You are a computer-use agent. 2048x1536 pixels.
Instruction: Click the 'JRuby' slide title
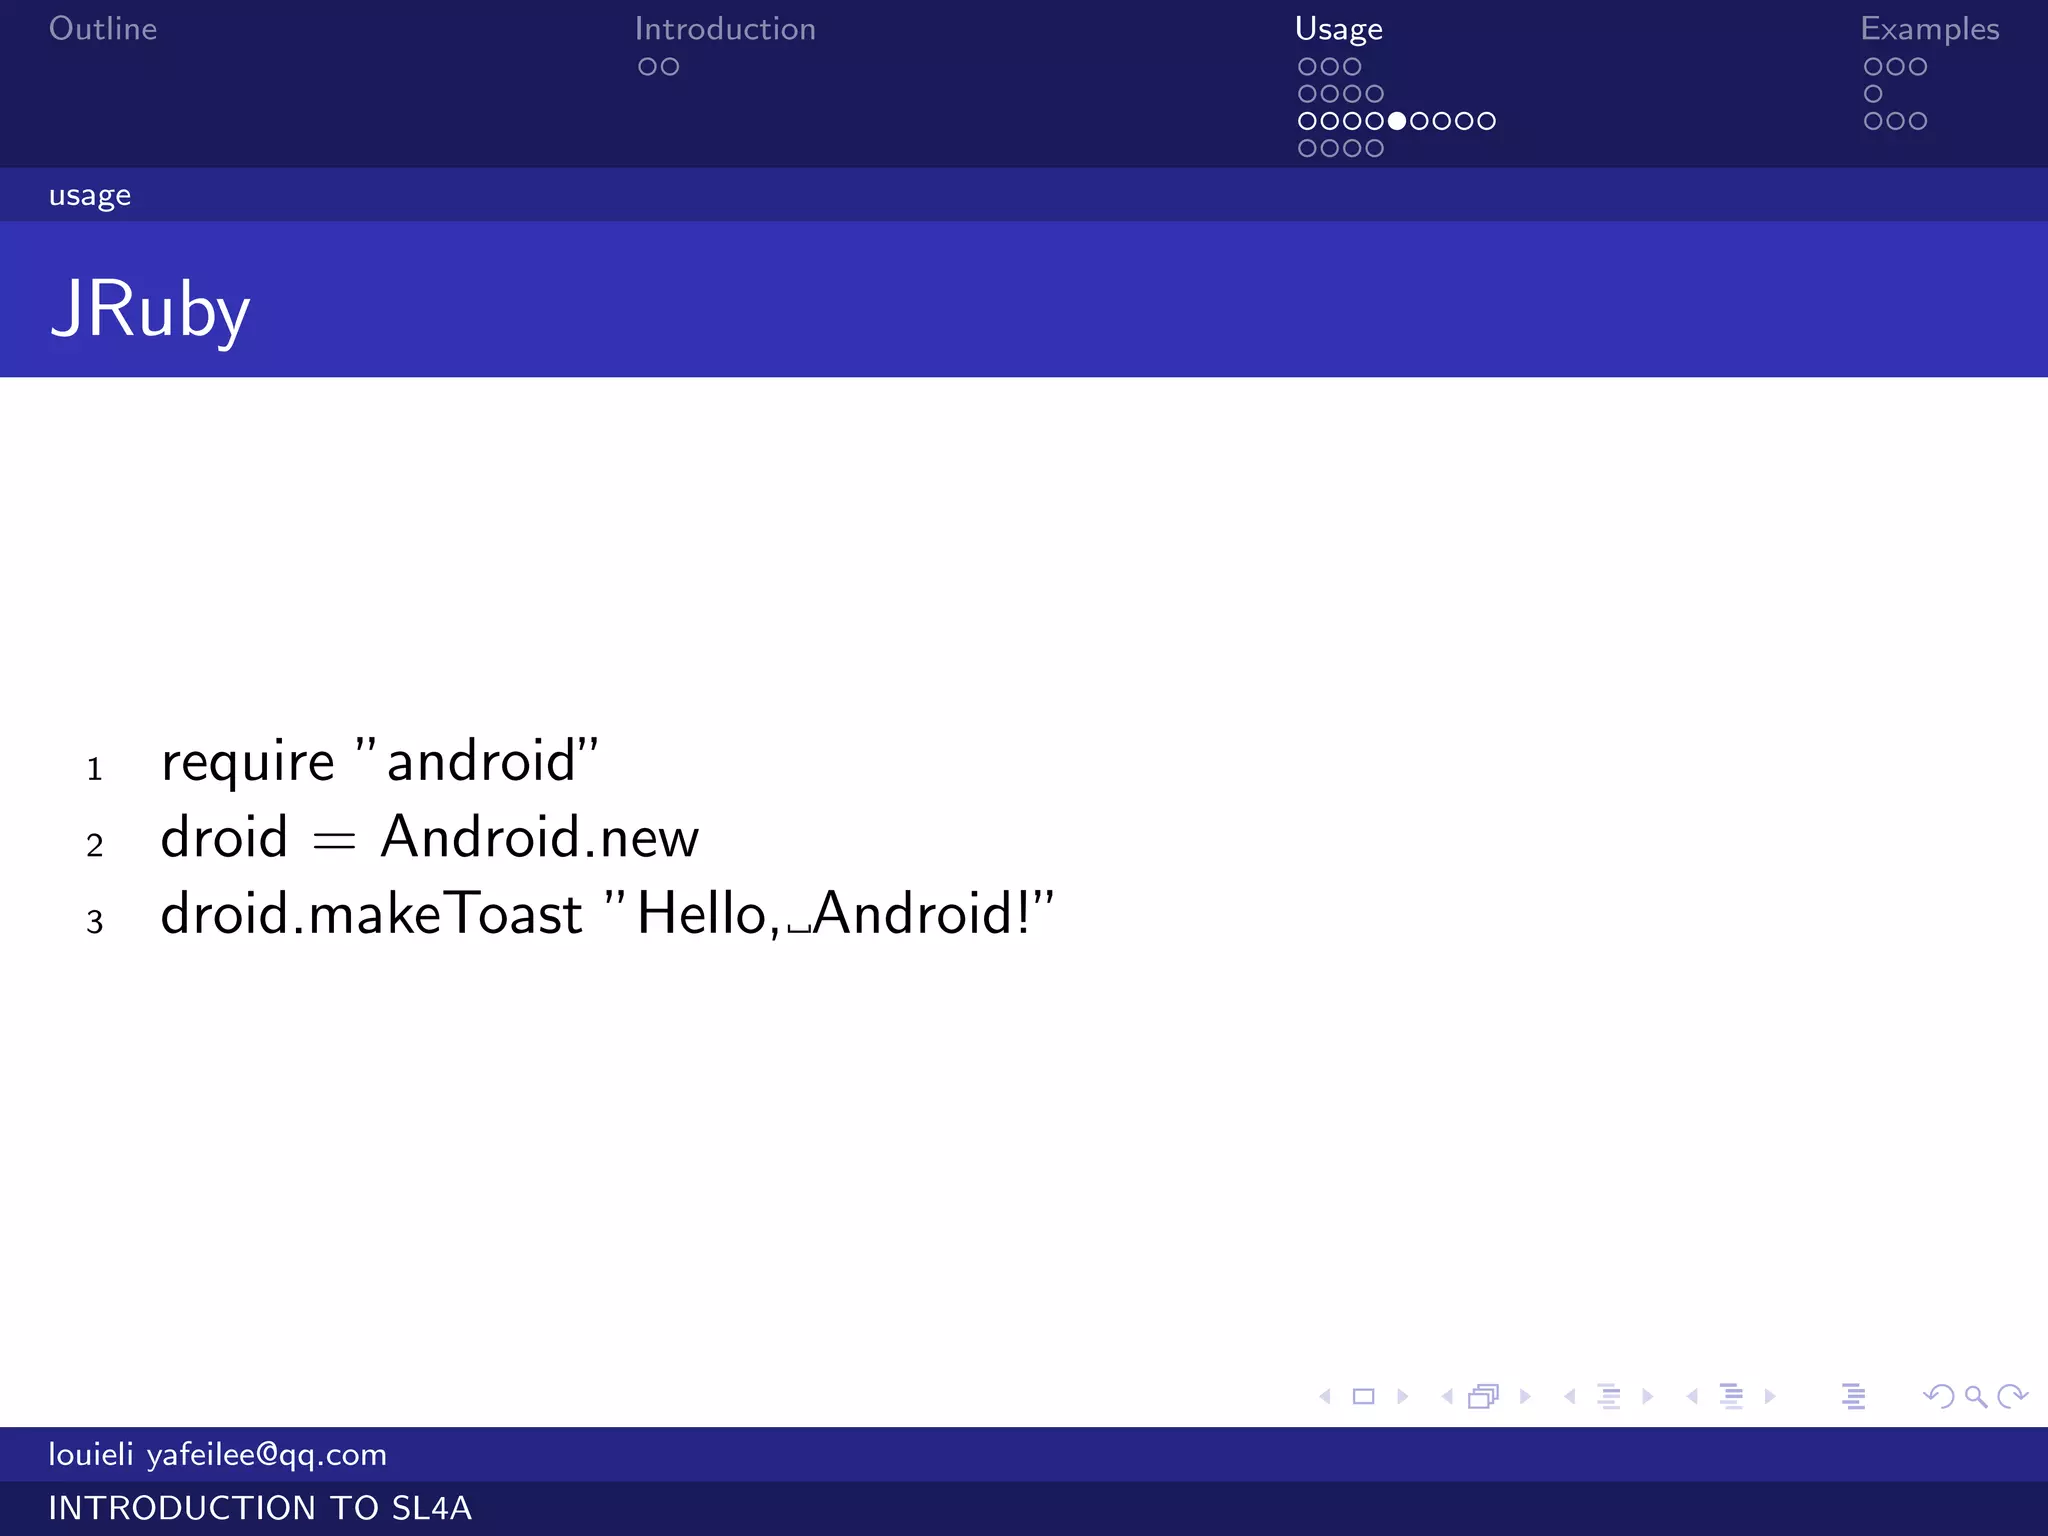(150, 310)
